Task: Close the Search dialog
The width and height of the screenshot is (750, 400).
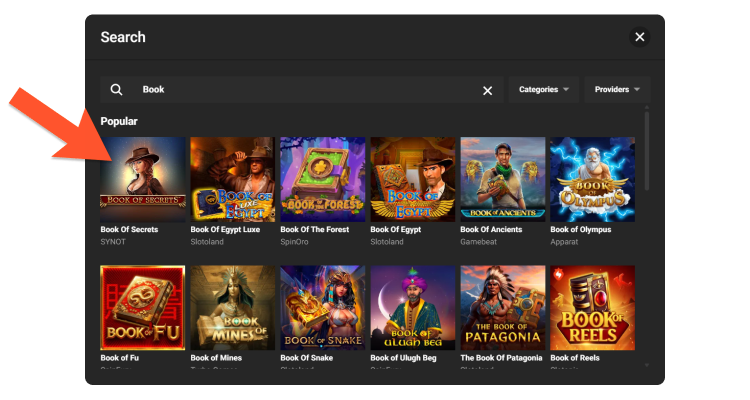Action: (x=640, y=37)
